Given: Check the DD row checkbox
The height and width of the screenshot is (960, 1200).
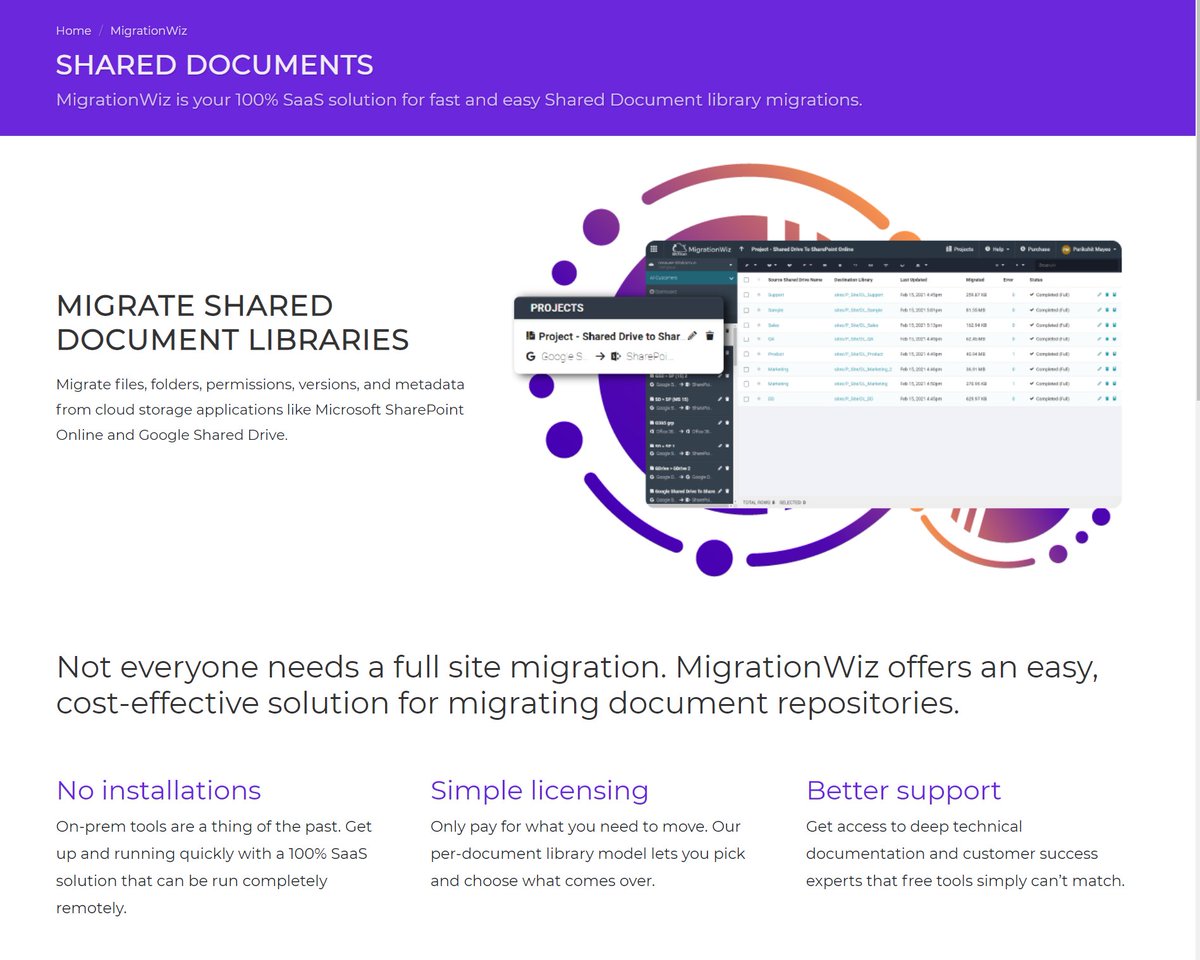Looking at the screenshot, I should 746,398.
